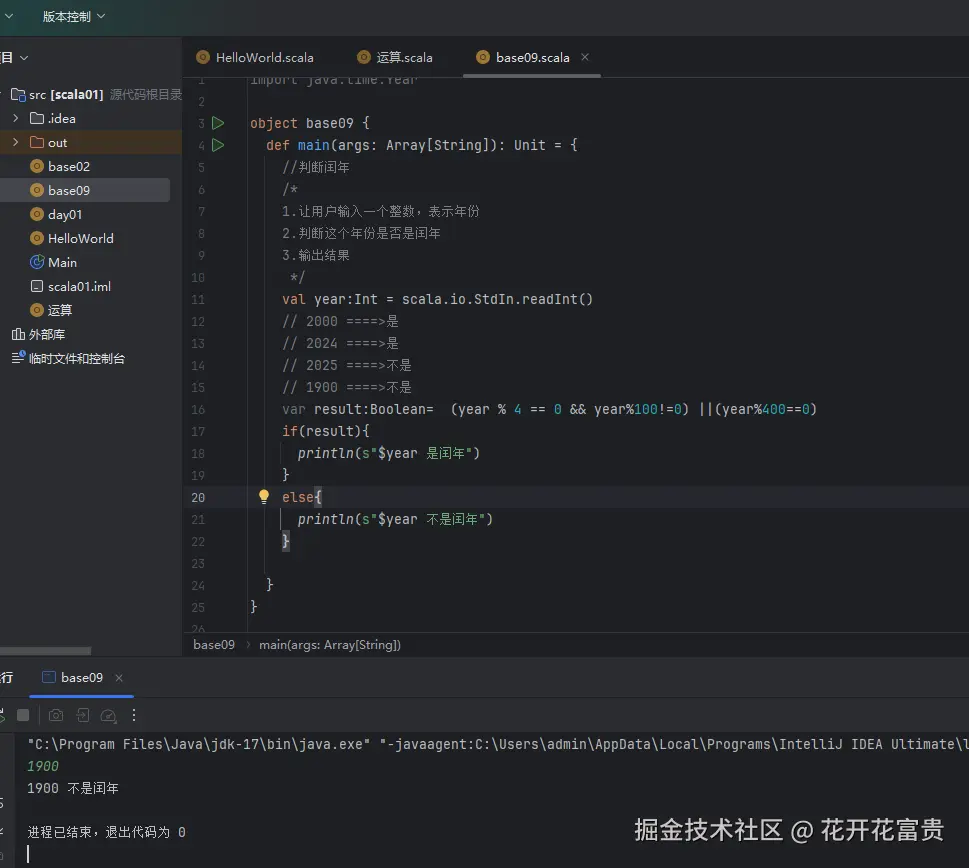The height and width of the screenshot is (868, 969).
Task: Open the project view dropdown chevron
Action: [24, 57]
